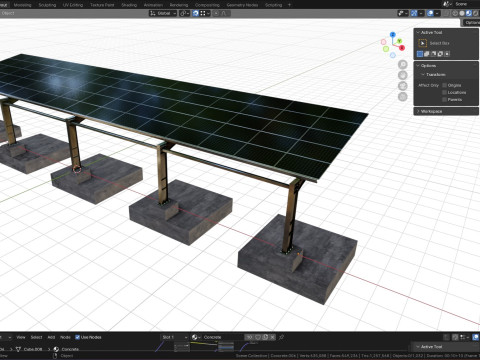The width and height of the screenshot is (480, 360).
Task: Toggle the pin node tree icon
Action: tap(282, 337)
